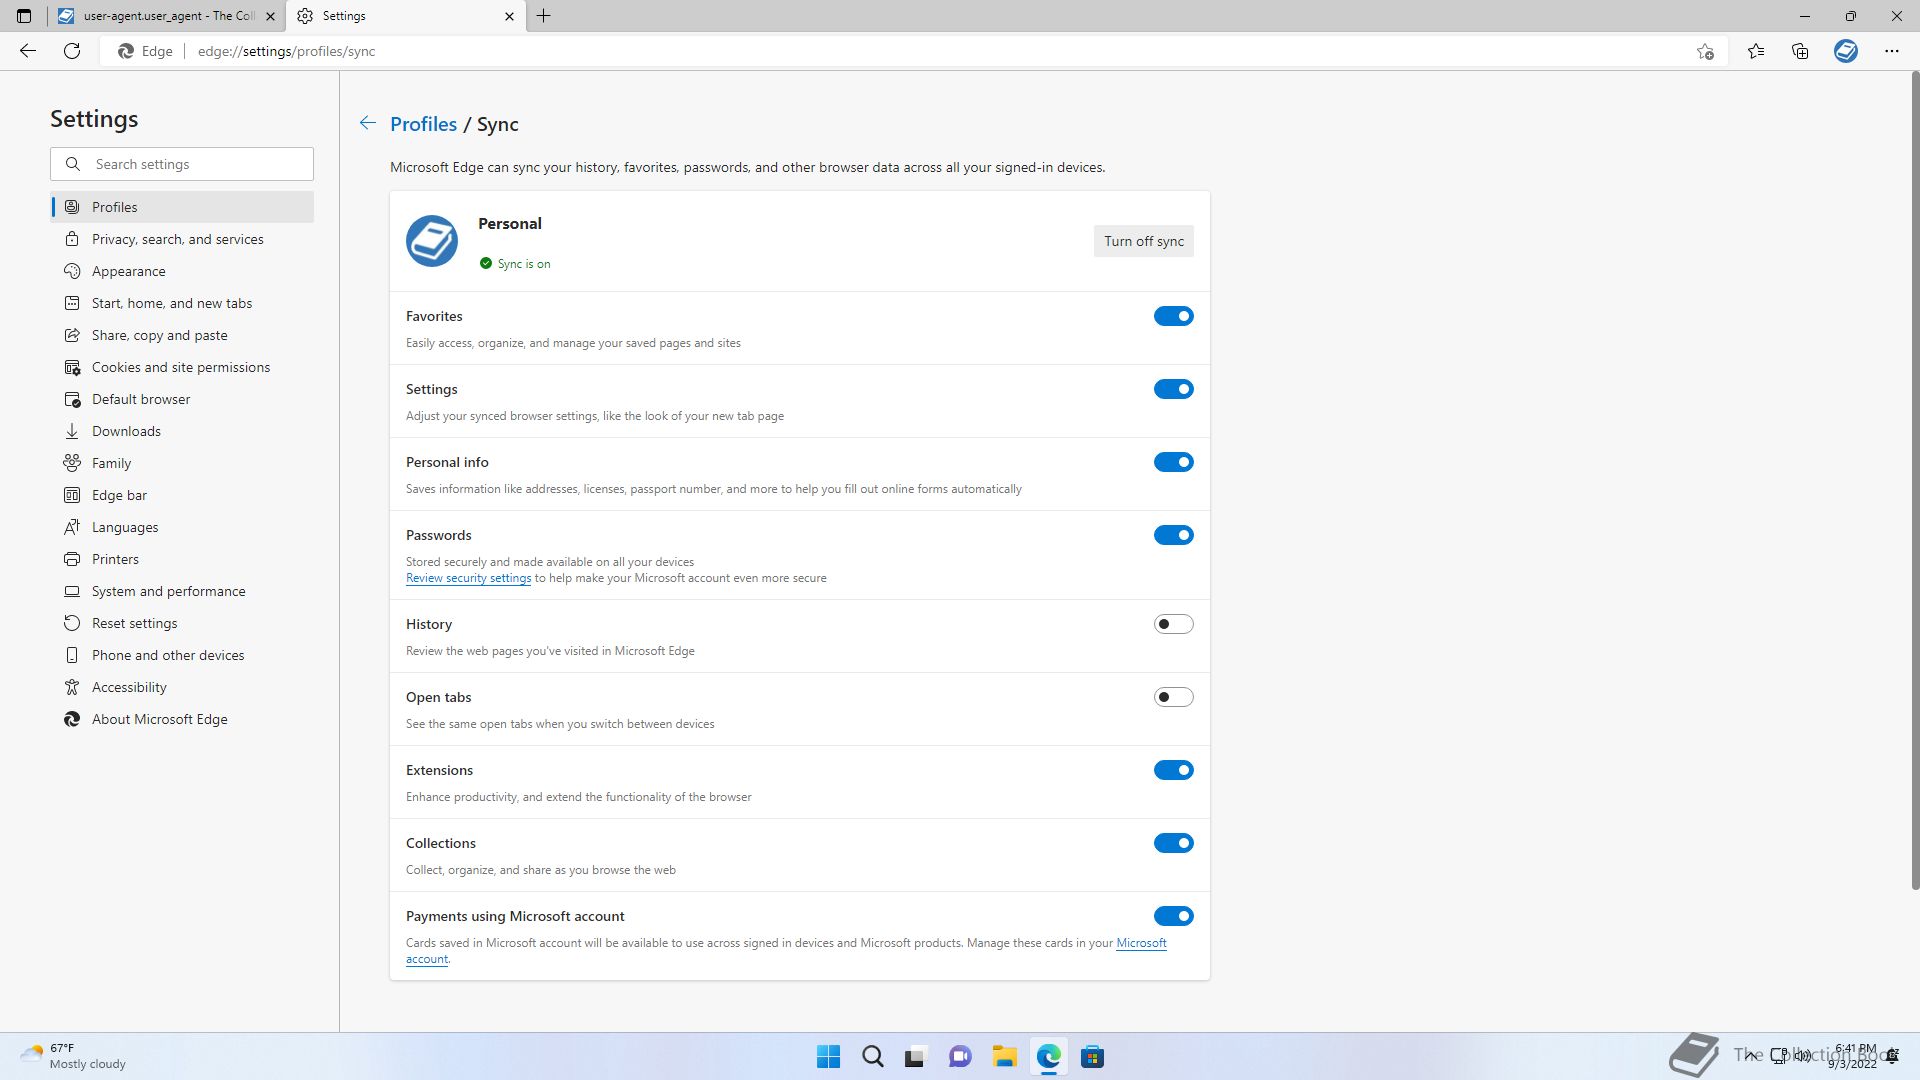Image resolution: width=1920 pixels, height=1080 pixels.
Task: Open Family settings
Action: pos(182,463)
